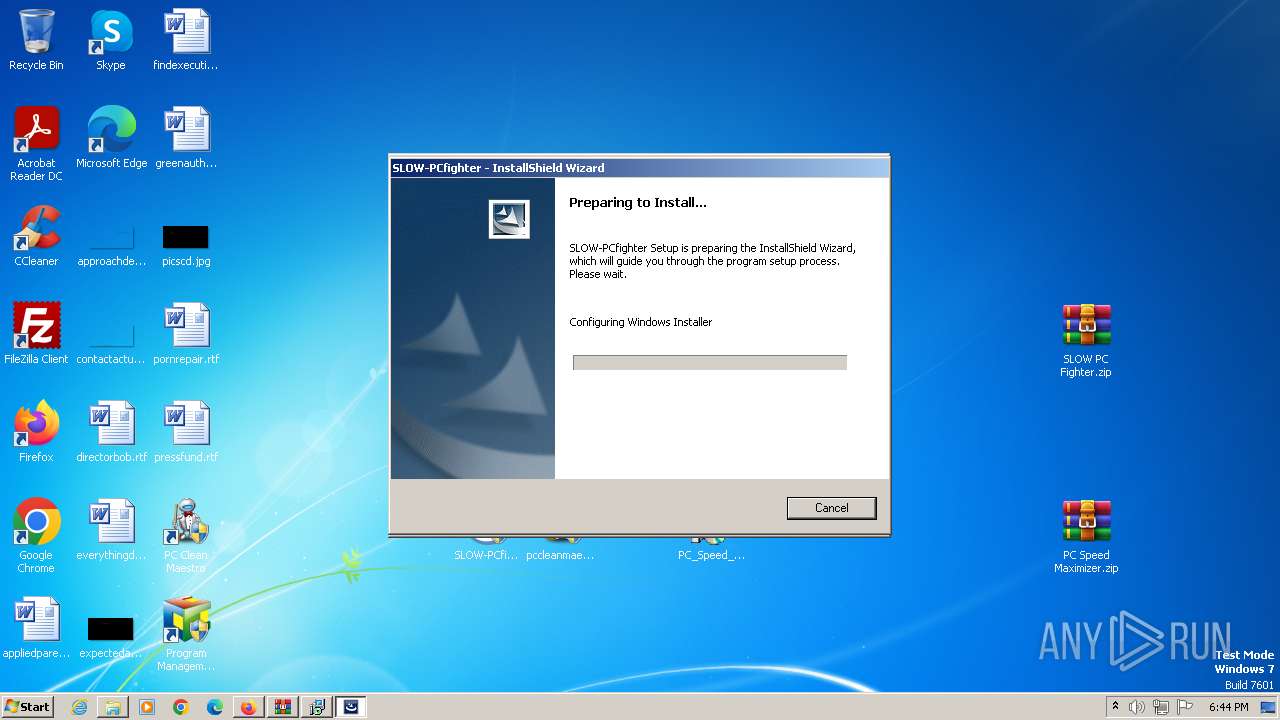Select the appliedpare... Word document
This screenshot has height=720, width=1280.
36,628
